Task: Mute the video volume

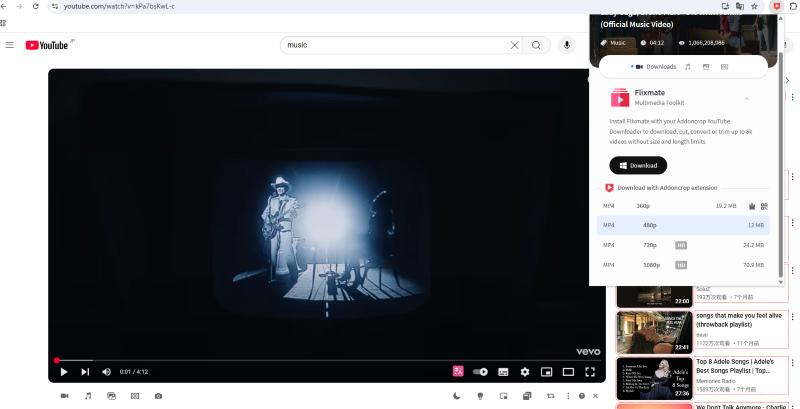Action: 106,372
